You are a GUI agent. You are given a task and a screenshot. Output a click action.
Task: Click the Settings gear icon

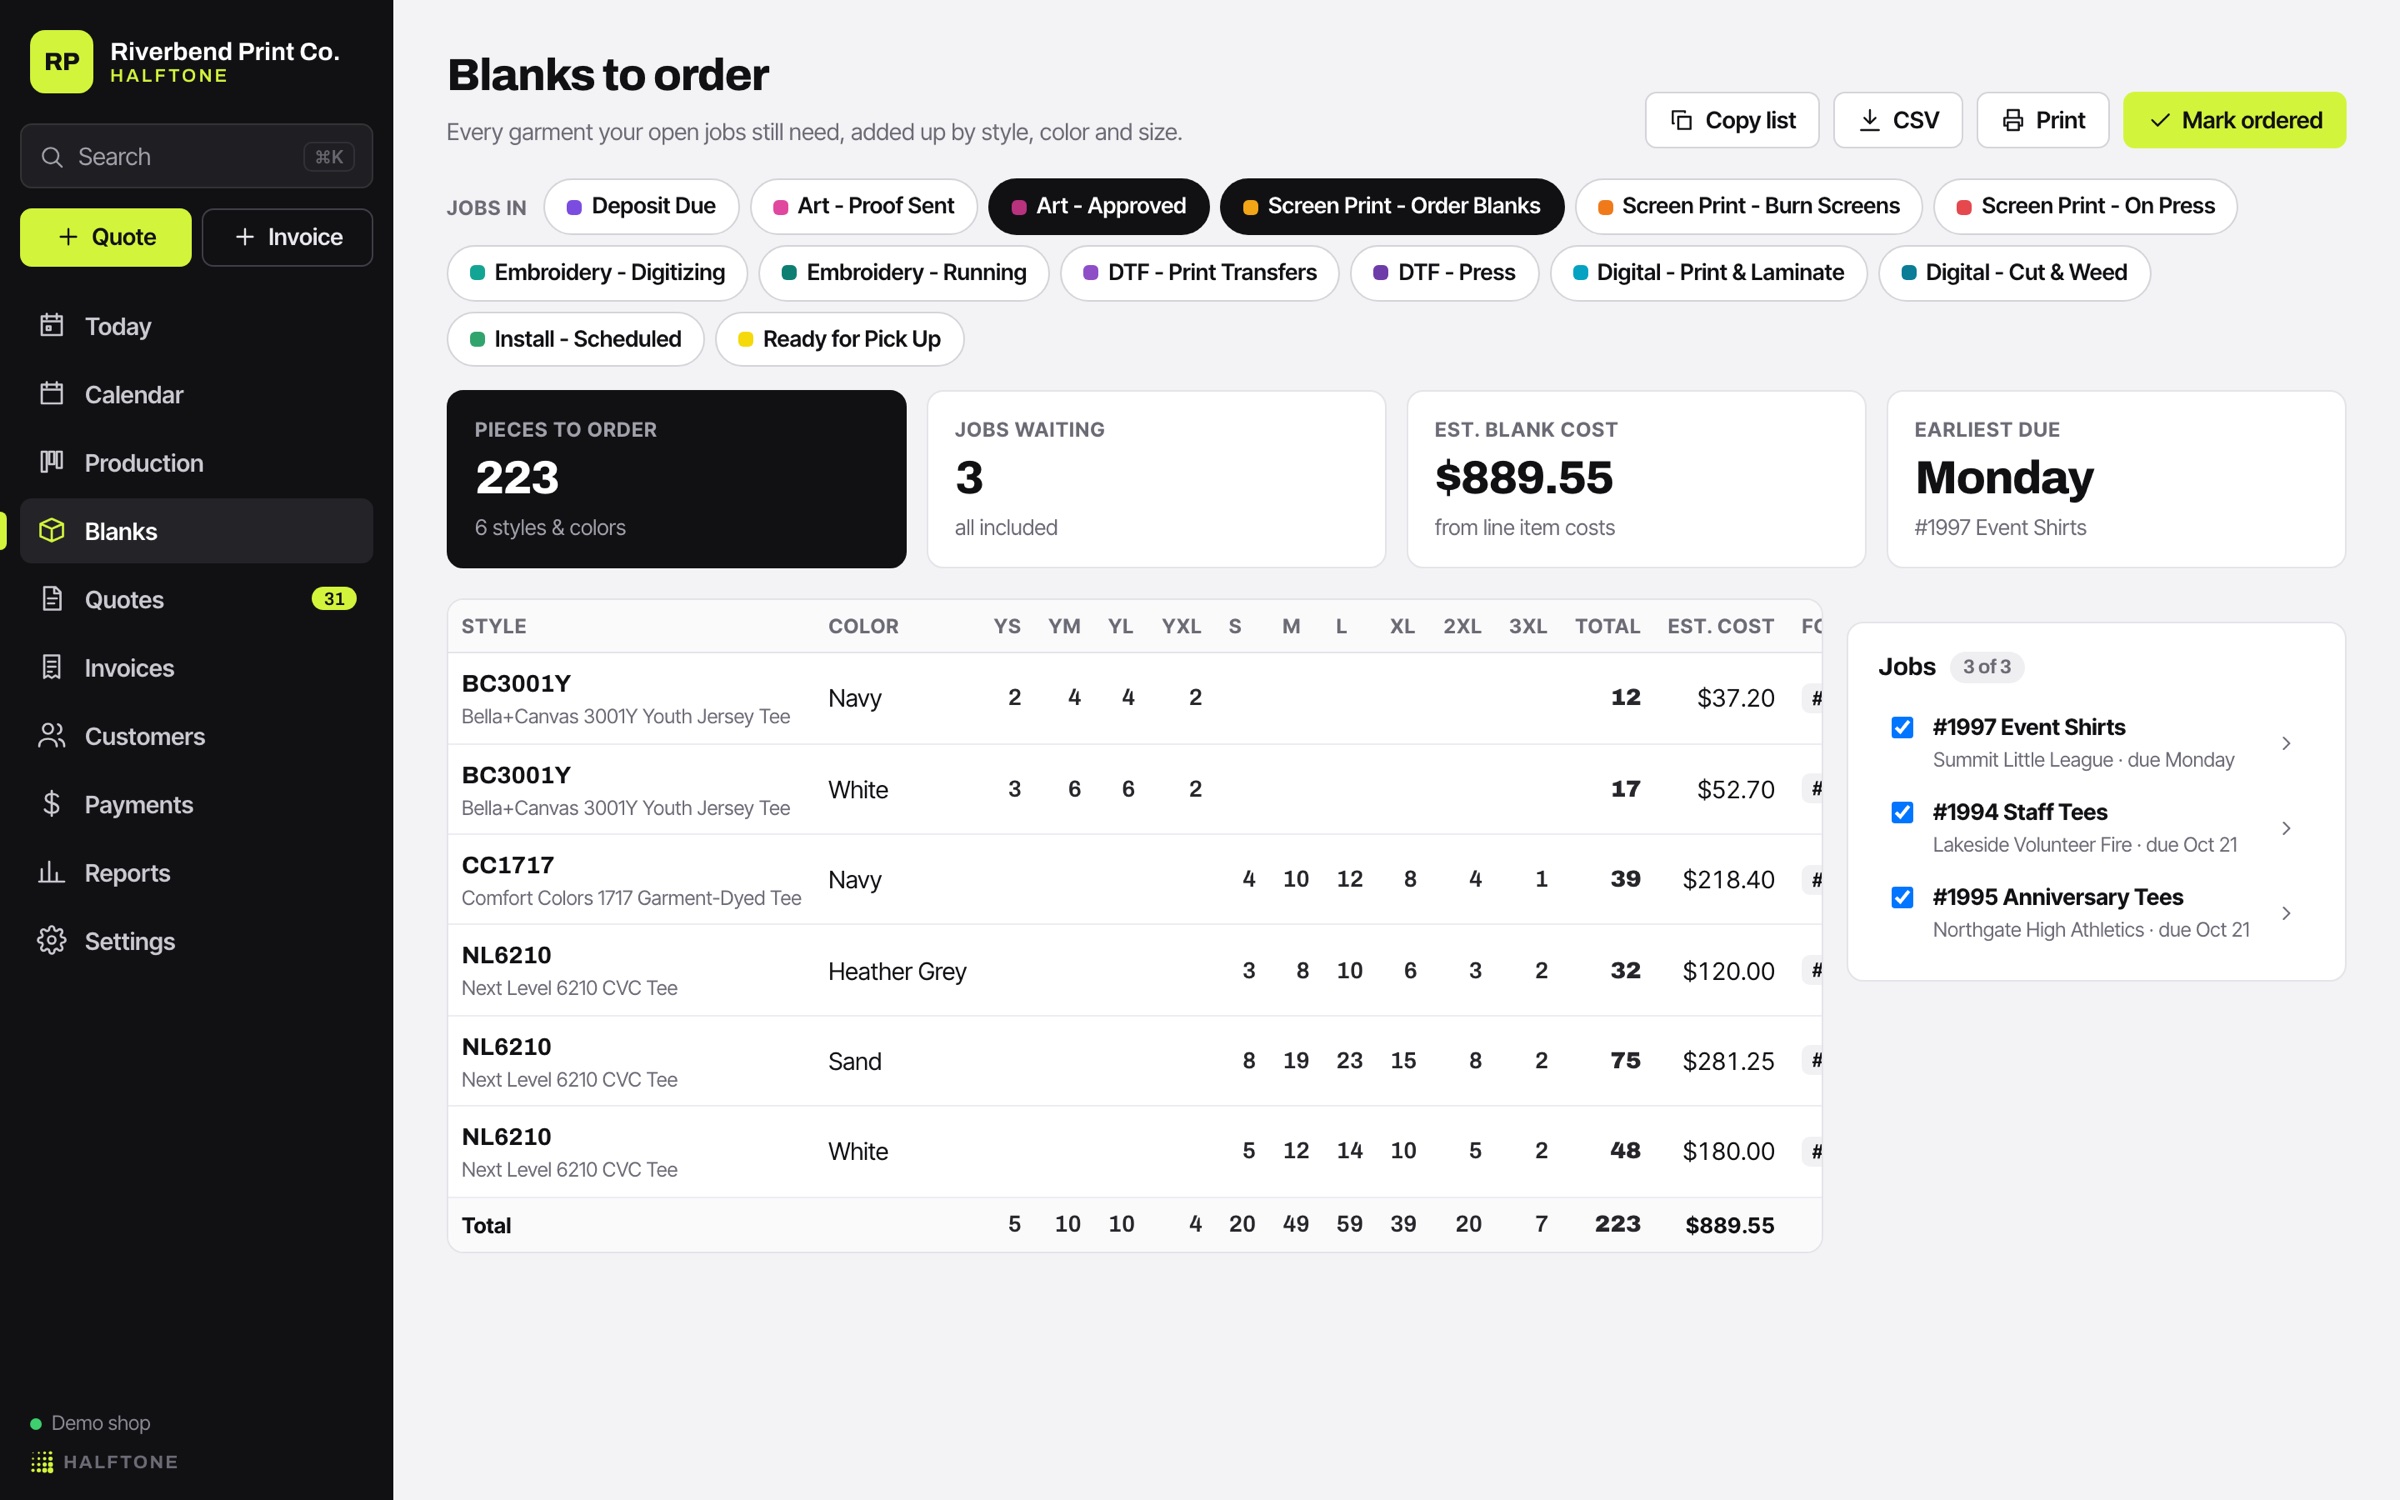coord(51,941)
